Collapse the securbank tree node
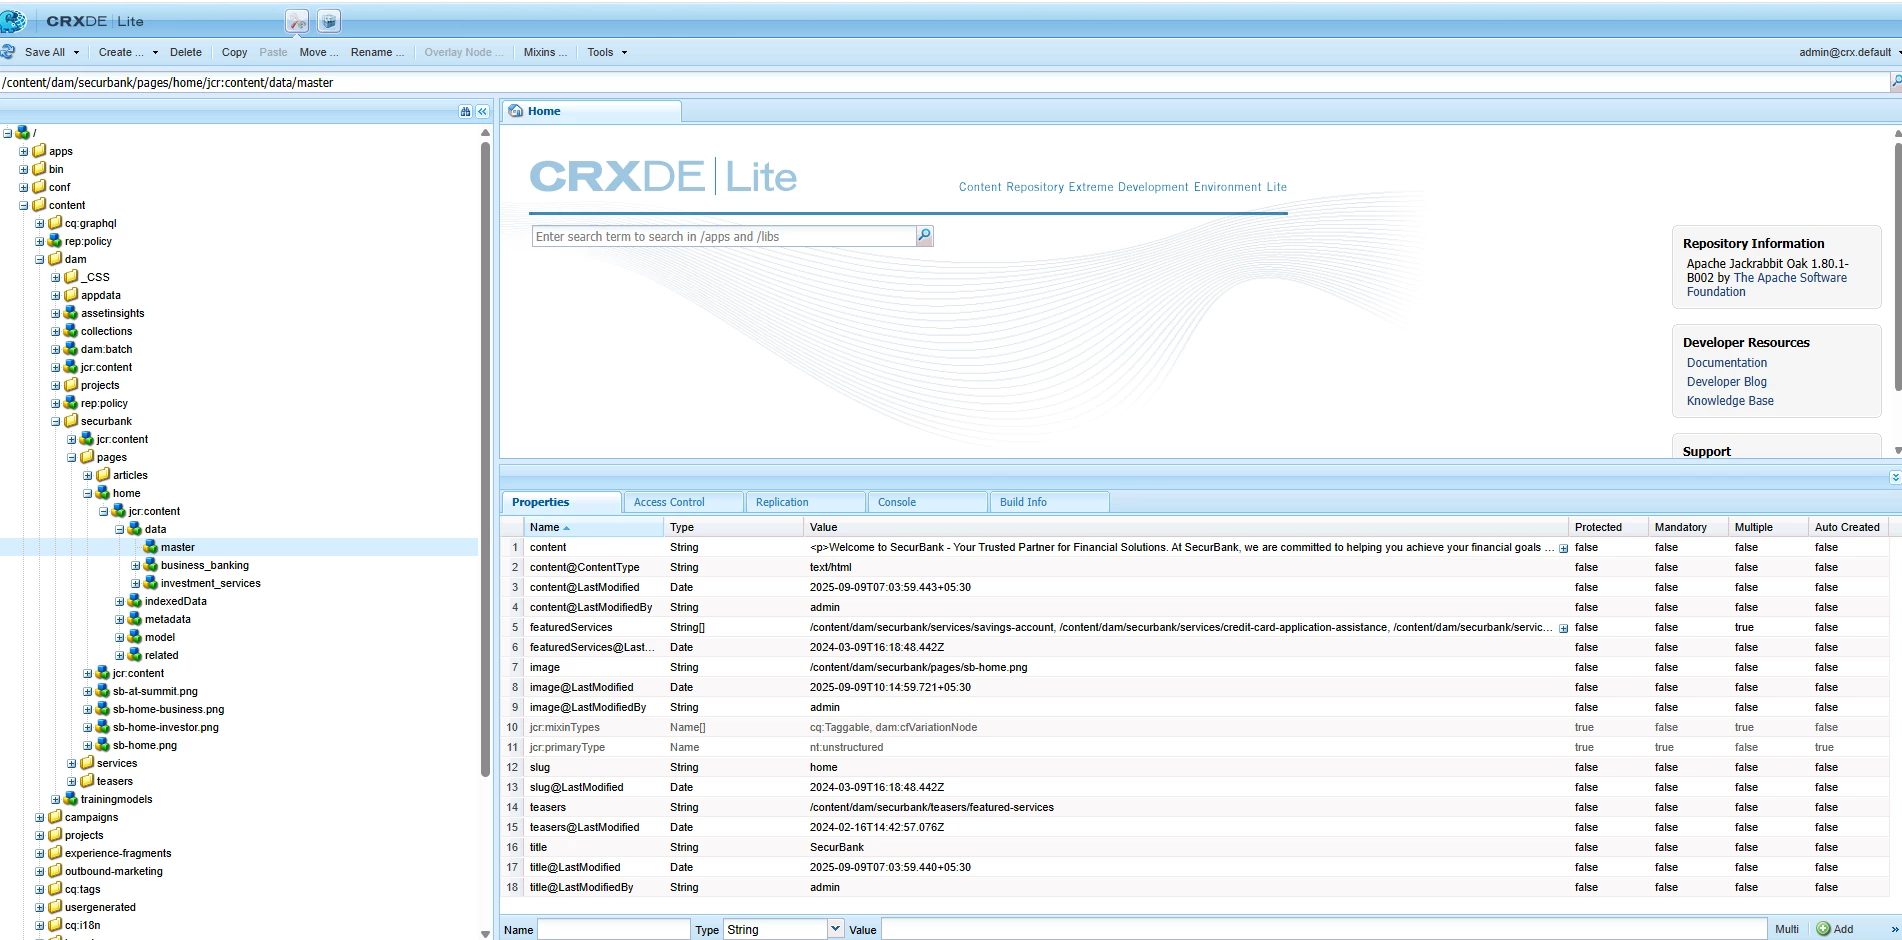This screenshot has width=1902, height=940. [56, 422]
